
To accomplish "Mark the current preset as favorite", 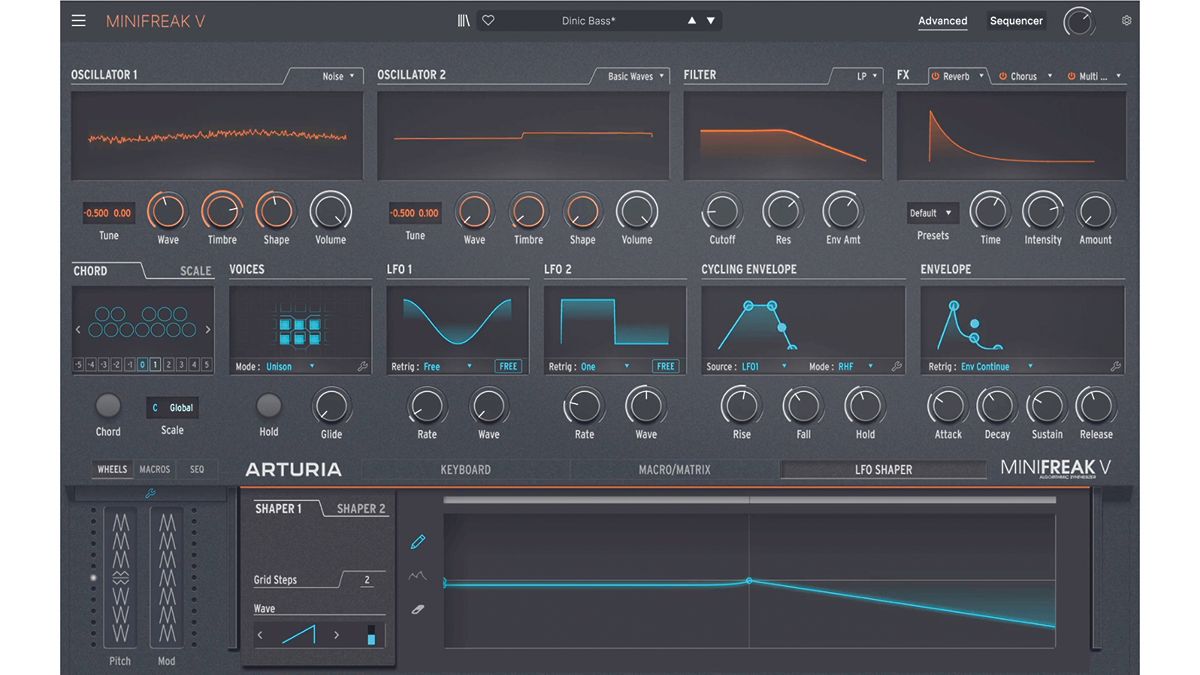I will tap(487, 19).
